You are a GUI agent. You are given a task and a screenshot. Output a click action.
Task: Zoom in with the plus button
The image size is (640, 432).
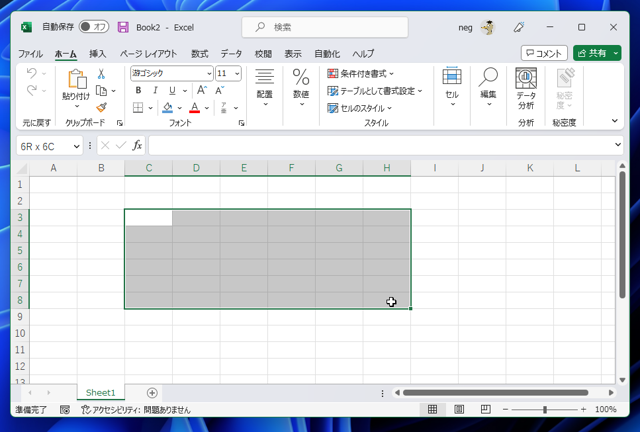(x=583, y=409)
